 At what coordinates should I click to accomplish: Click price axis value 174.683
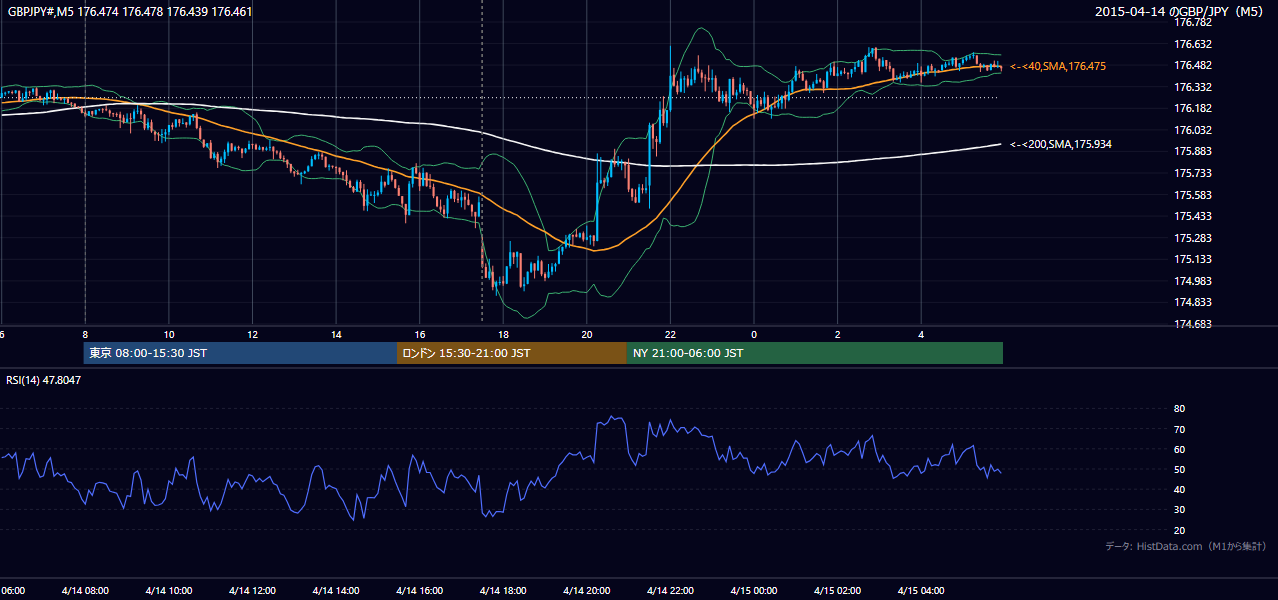pyautogui.click(x=1193, y=324)
